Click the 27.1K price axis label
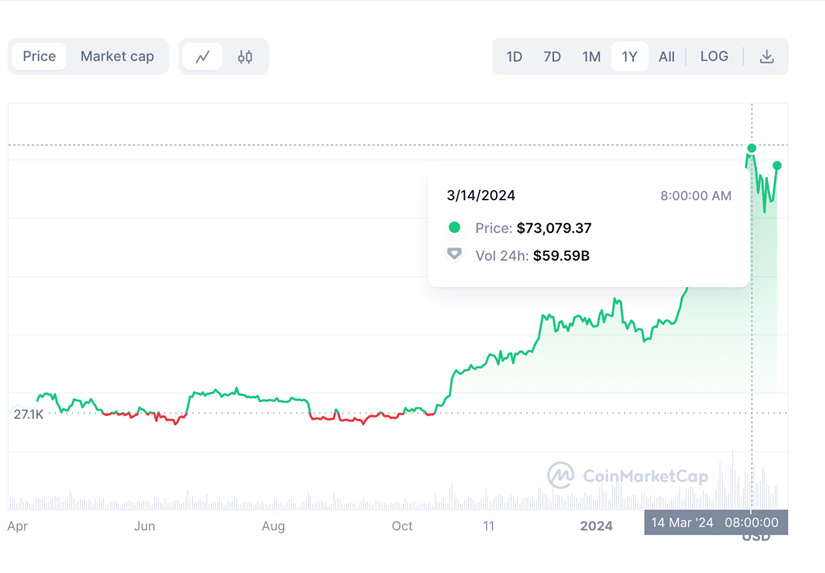The height and width of the screenshot is (573, 825). tap(28, 414)
